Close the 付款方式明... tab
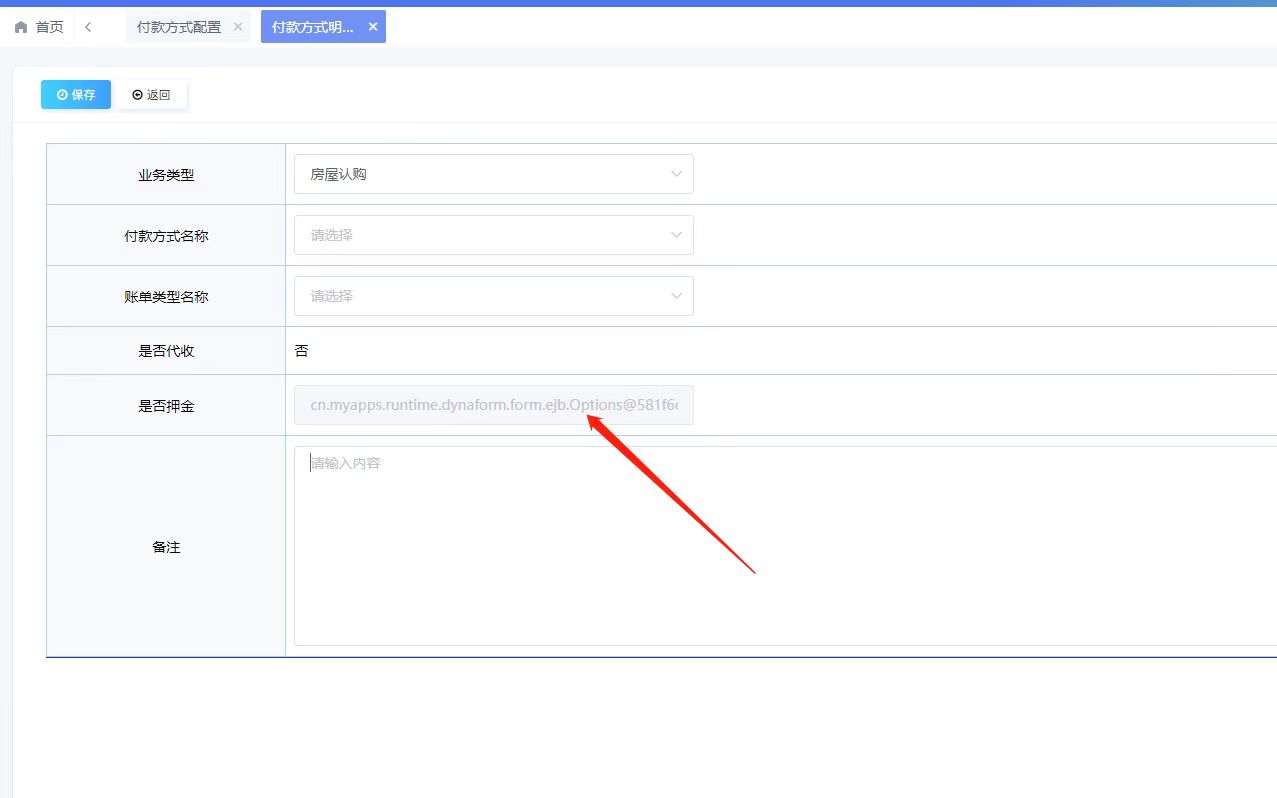 373,27
